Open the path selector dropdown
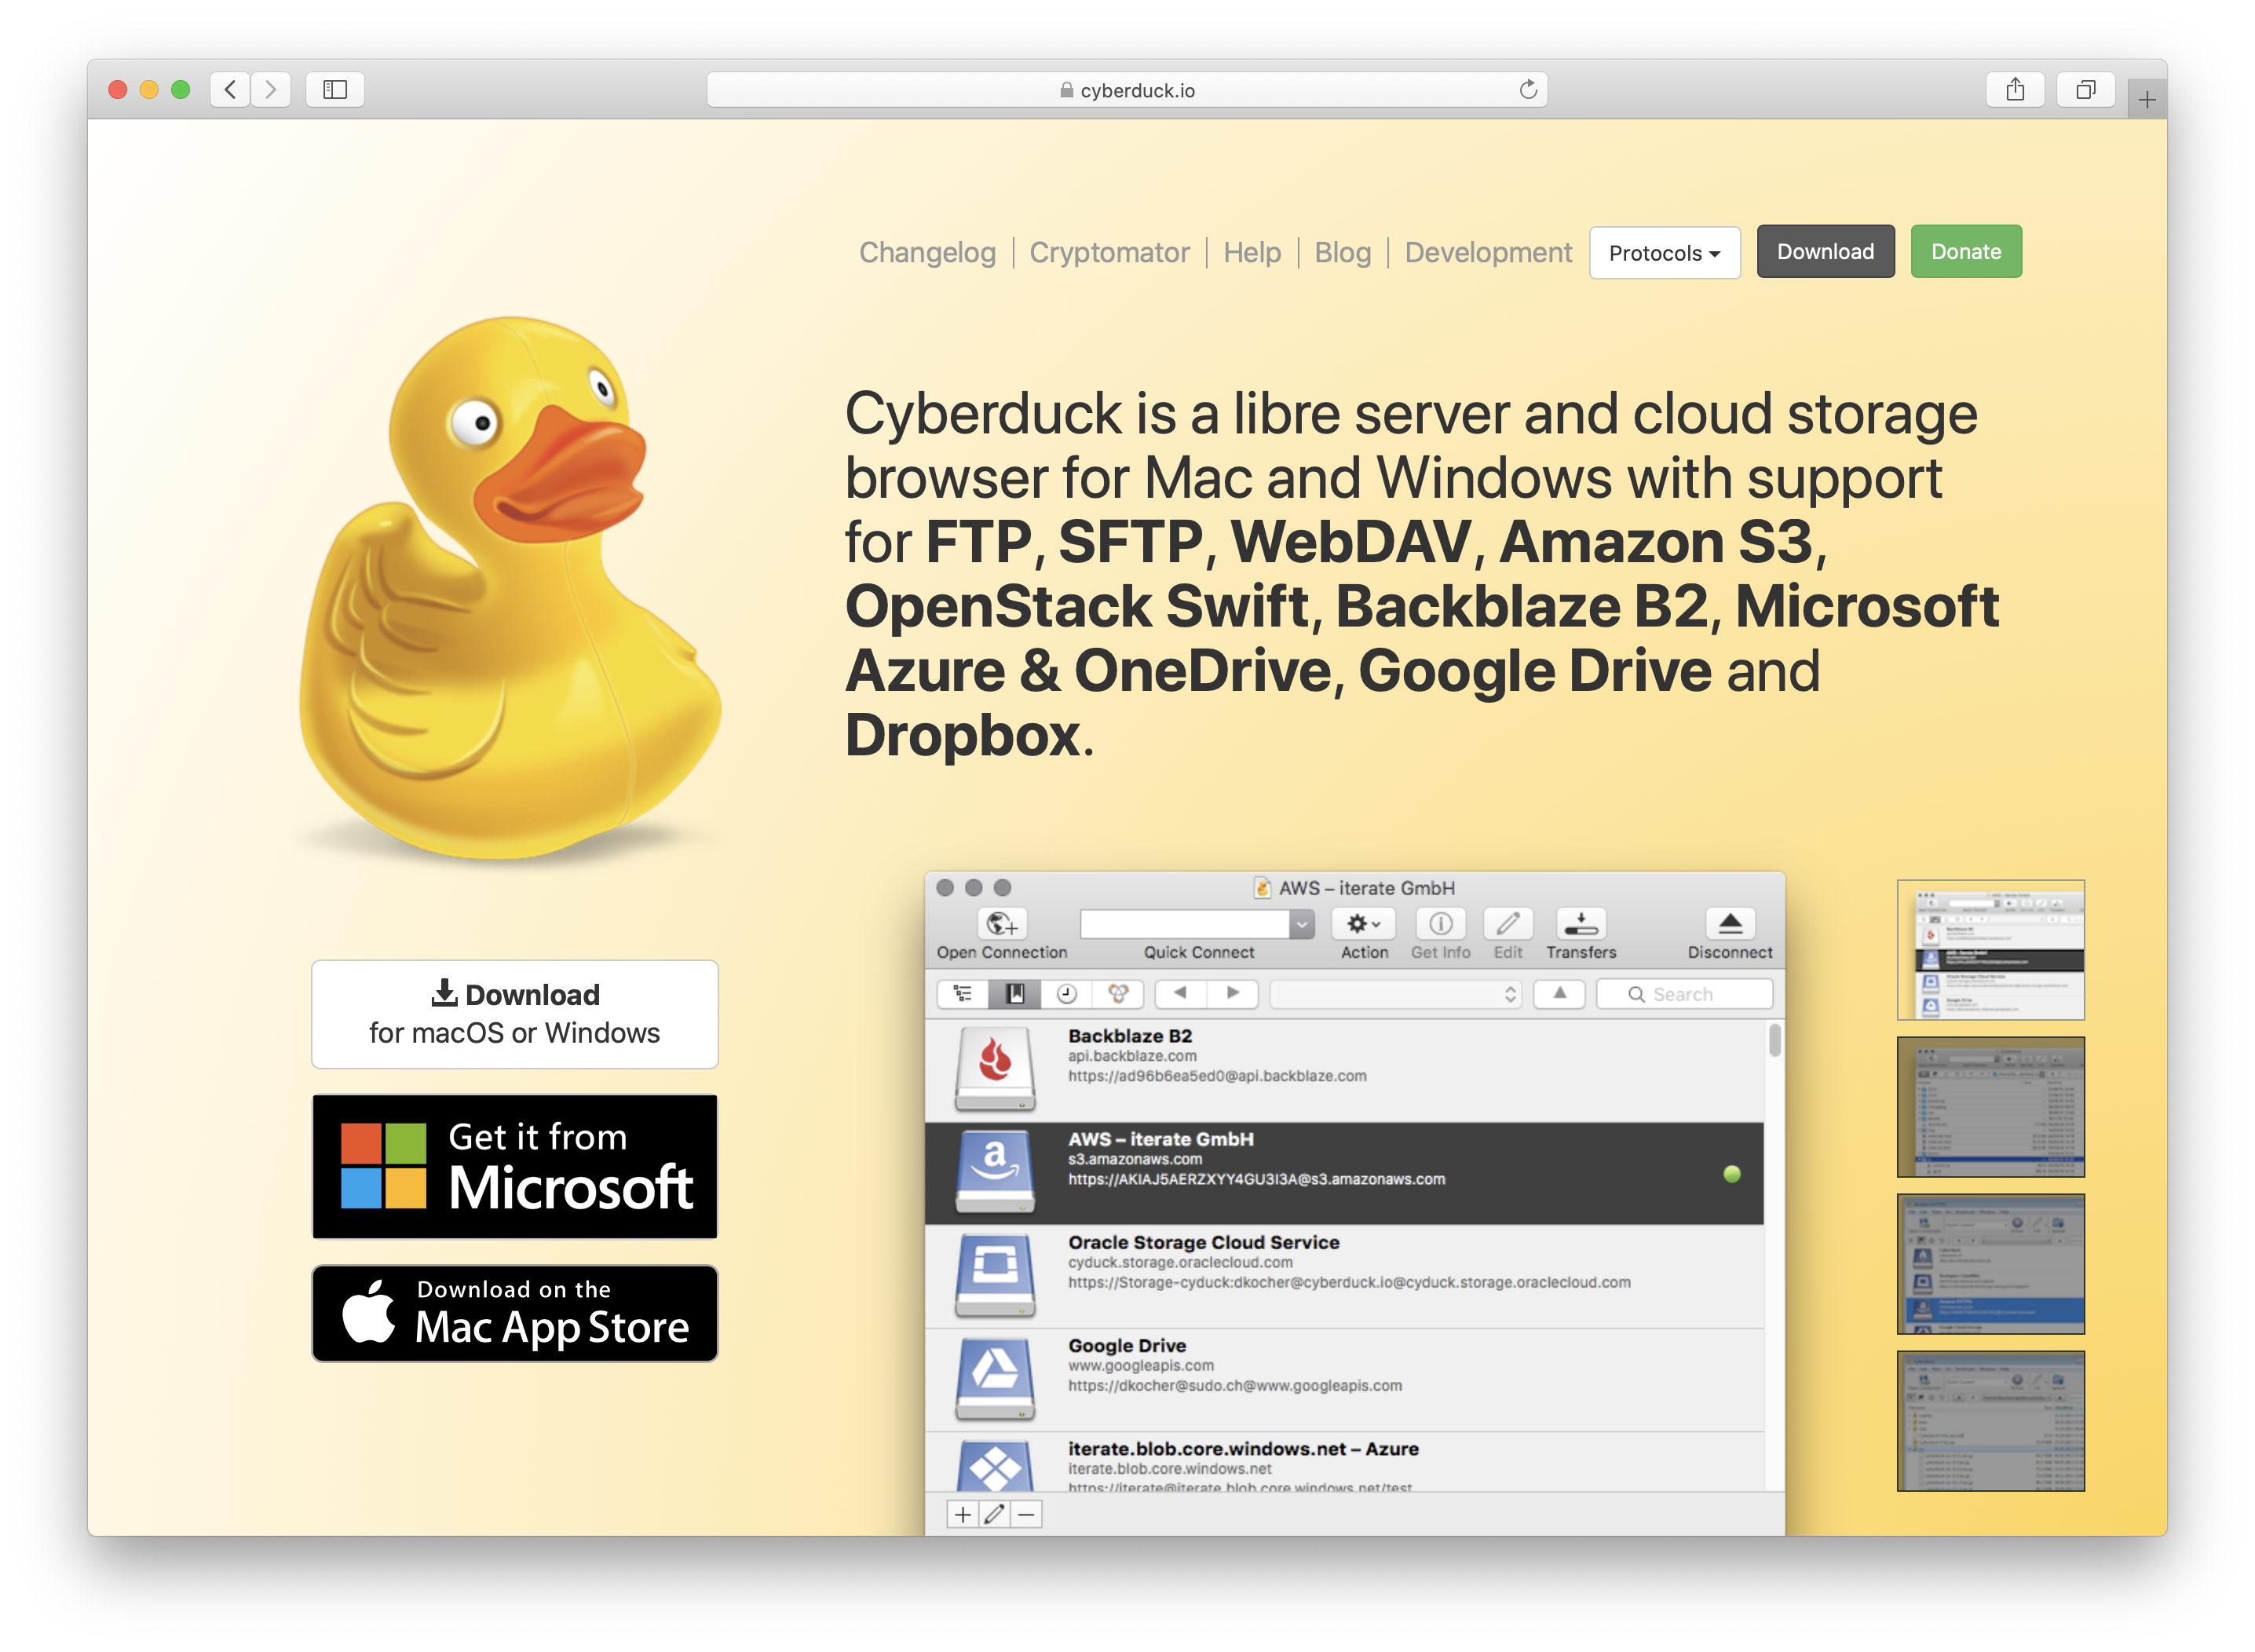Screen dimensions: 2255x1652 click(1396, 994)
